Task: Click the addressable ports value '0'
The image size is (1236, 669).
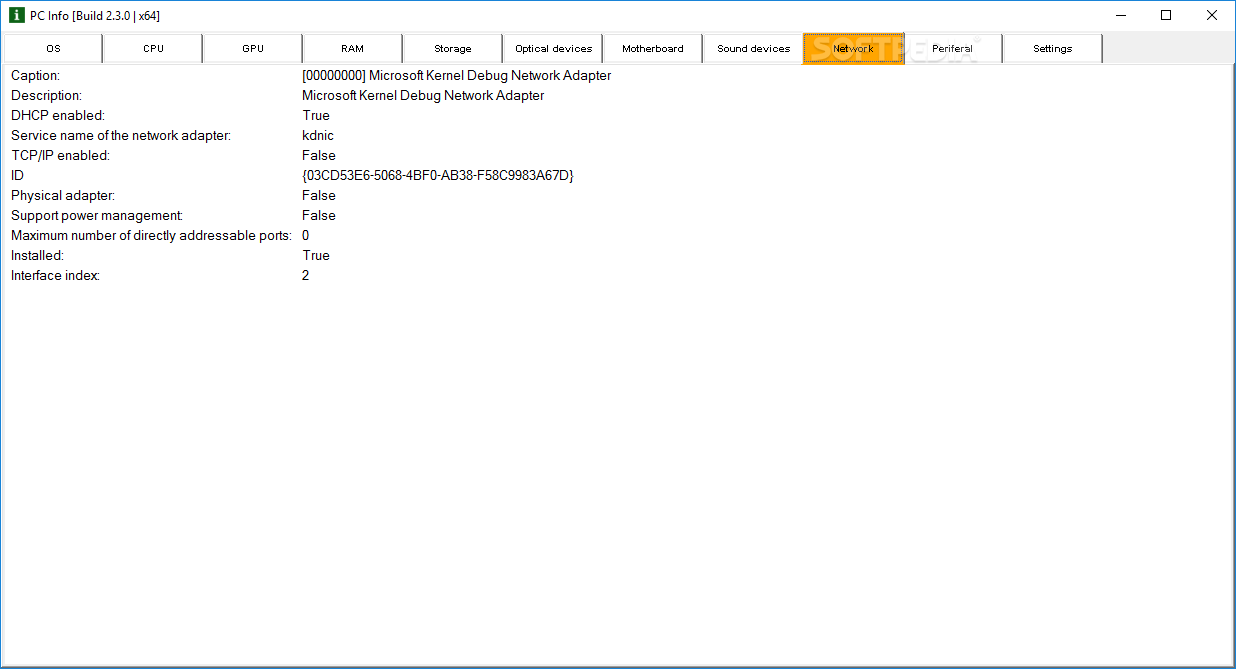Action: tap(306, 236)
